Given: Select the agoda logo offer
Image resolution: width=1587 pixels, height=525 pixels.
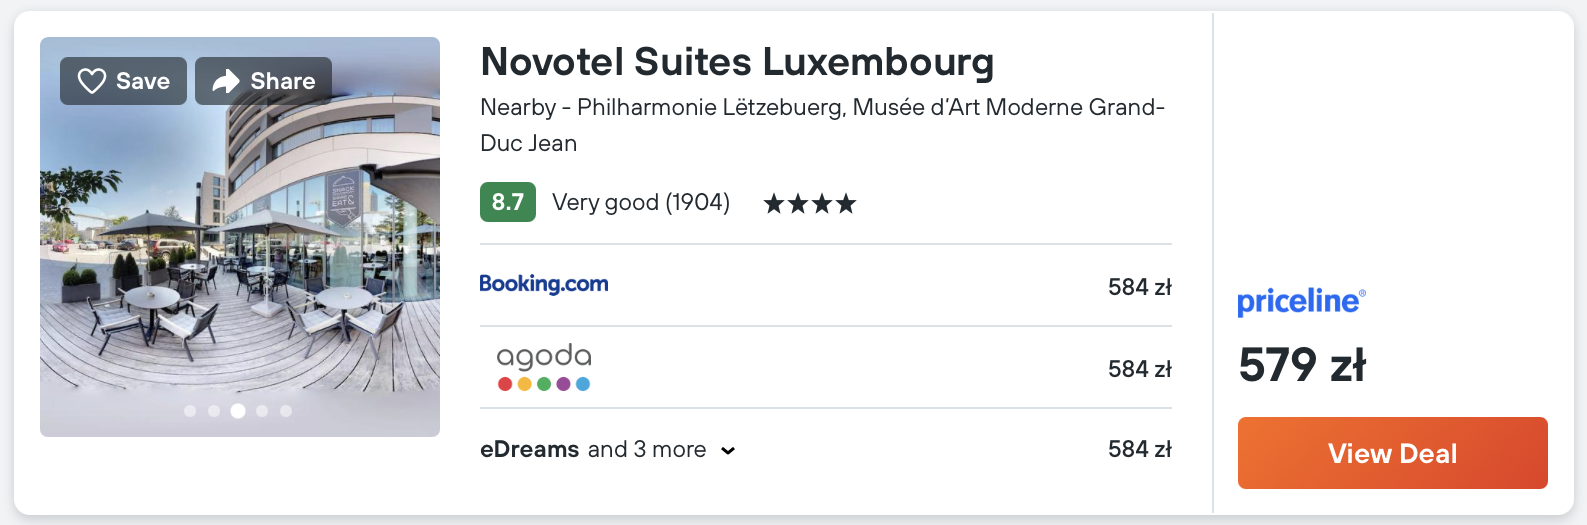Looking at the screenshot, I should [544, 367].
